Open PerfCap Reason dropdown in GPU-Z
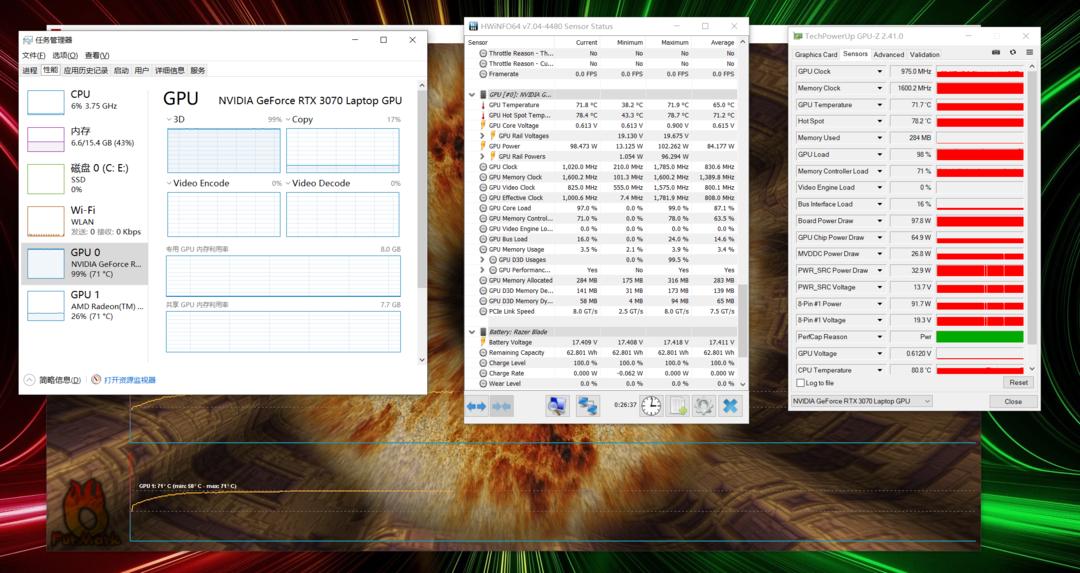 (880, 337)
